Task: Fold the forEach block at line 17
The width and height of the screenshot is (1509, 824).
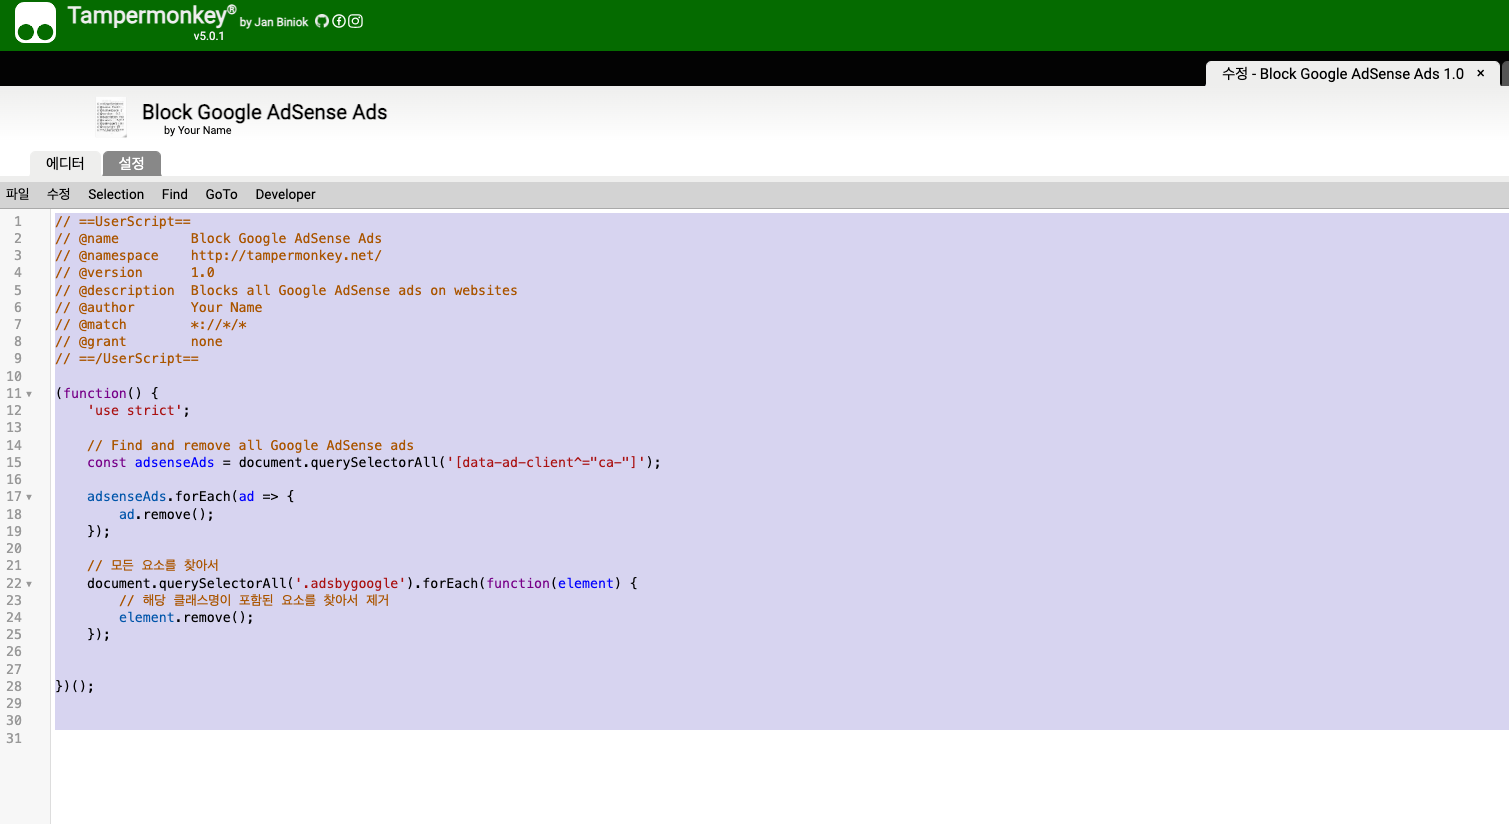Action: click(29, 497)
